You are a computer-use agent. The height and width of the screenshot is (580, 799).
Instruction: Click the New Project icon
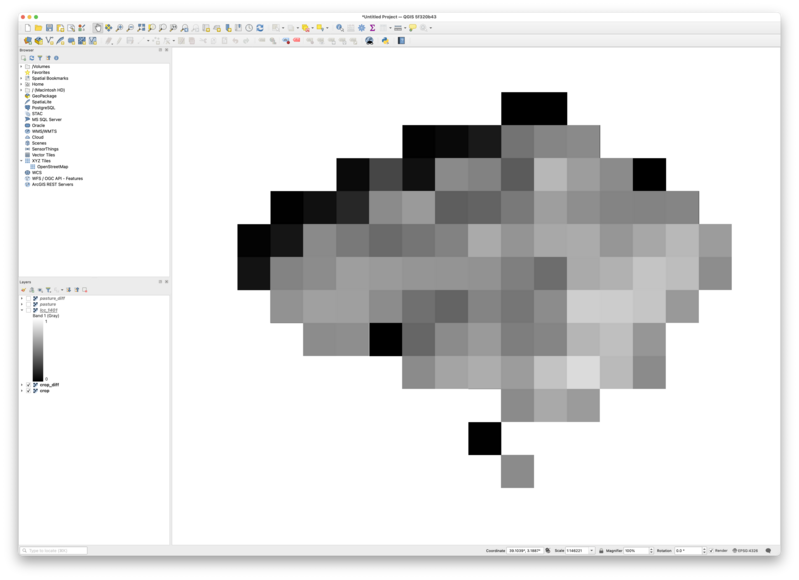coord(28,28)
